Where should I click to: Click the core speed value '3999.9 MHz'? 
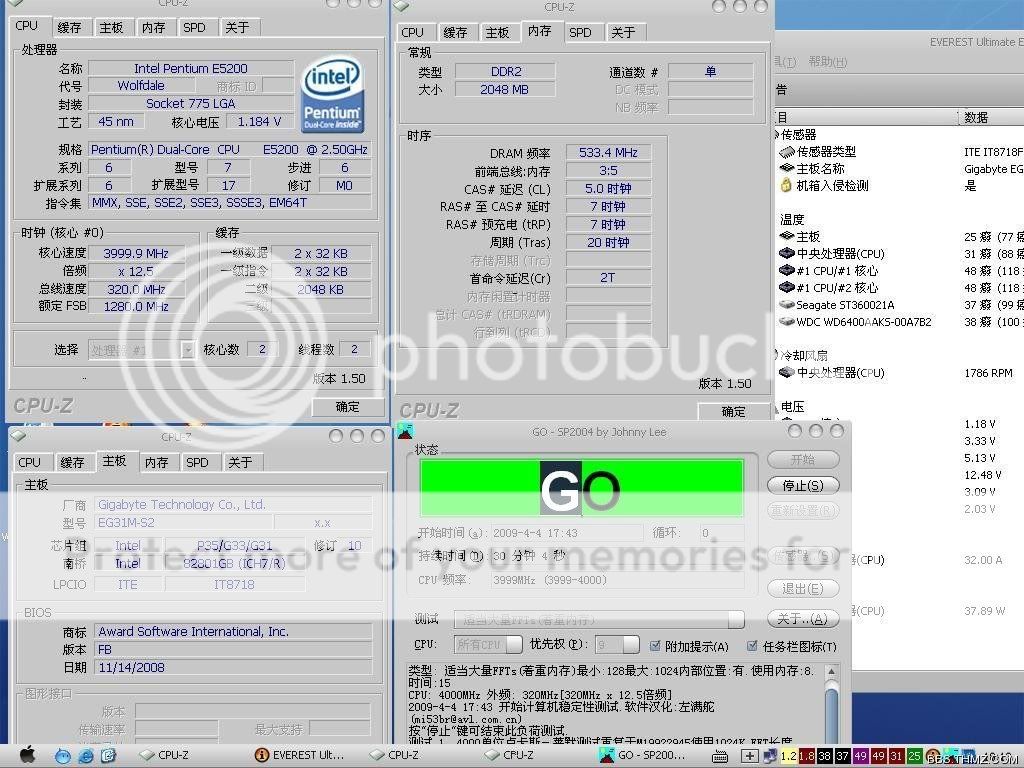point(136,253)
